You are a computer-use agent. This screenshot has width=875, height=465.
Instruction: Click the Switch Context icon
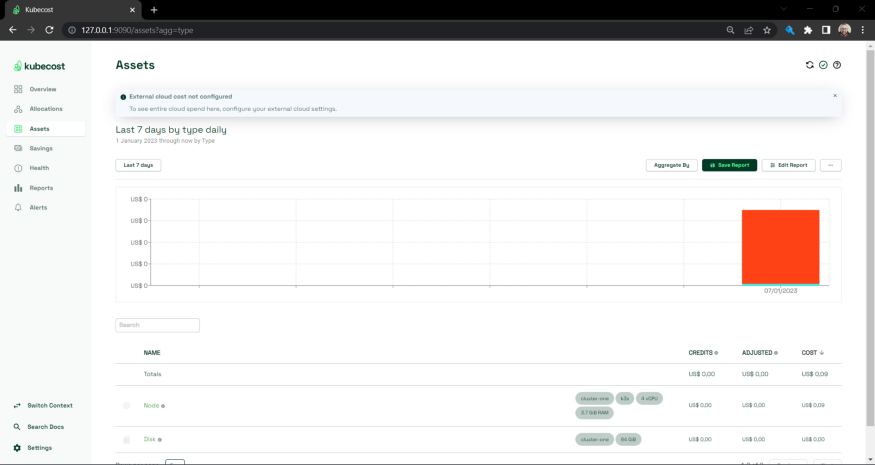point(18,405)
